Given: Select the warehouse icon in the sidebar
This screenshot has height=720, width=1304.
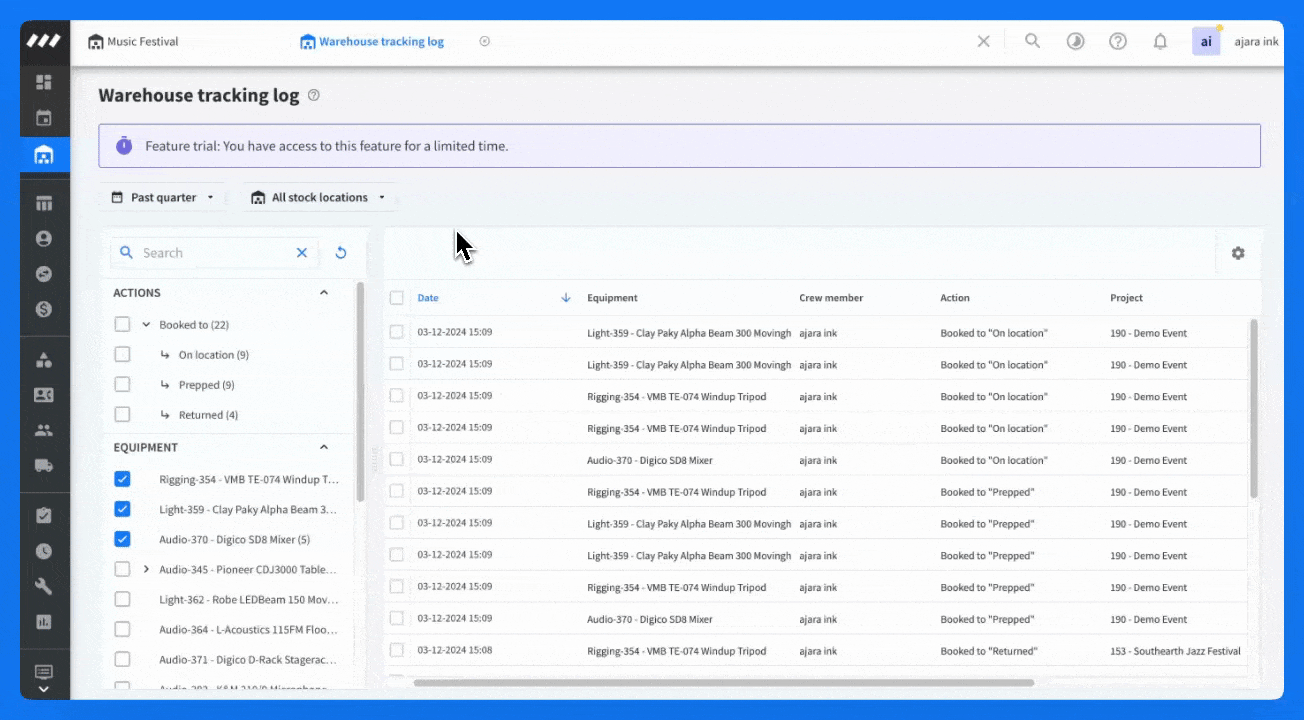Looking at the screenshot, I should point(44,155).
